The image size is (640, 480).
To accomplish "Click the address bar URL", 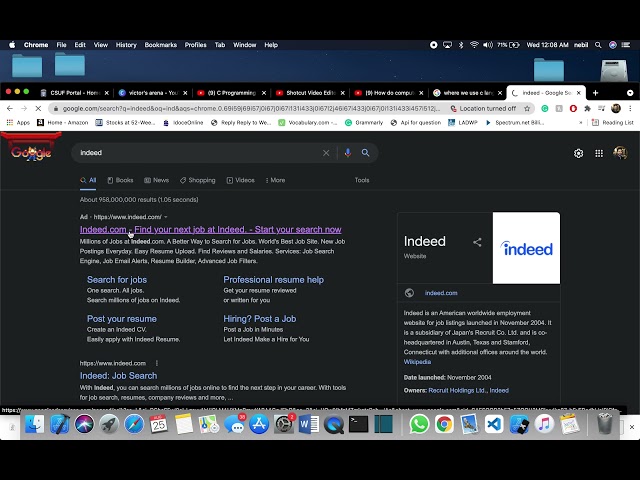I will pos(251,109).
